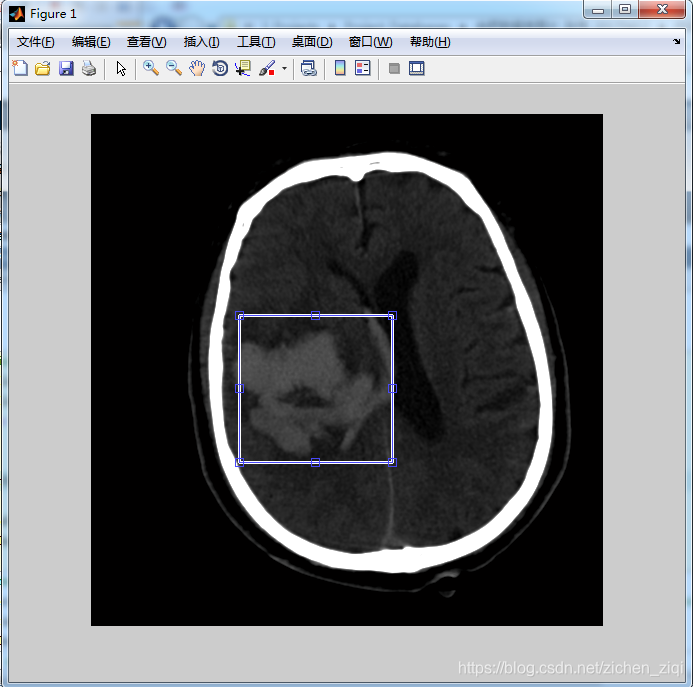Activate the Zoom In magnifier tool
The image size is (693, 687).
[x=151, y=69]
